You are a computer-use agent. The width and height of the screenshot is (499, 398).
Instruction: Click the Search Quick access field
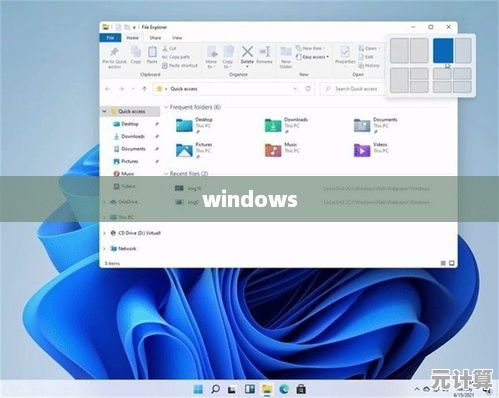pyautogui.click(x=352, y=89)
